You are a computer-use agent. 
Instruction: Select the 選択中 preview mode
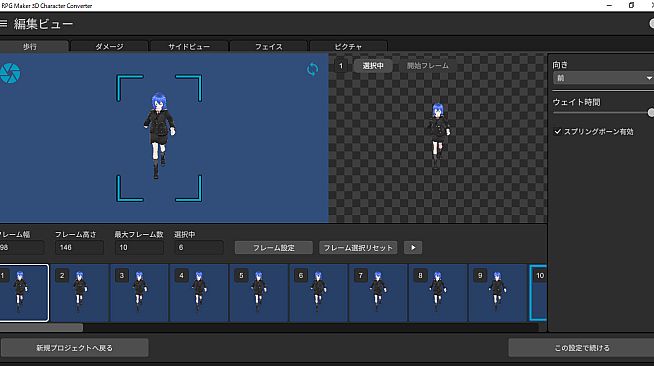pyautogui.click(x=373, y=66)
